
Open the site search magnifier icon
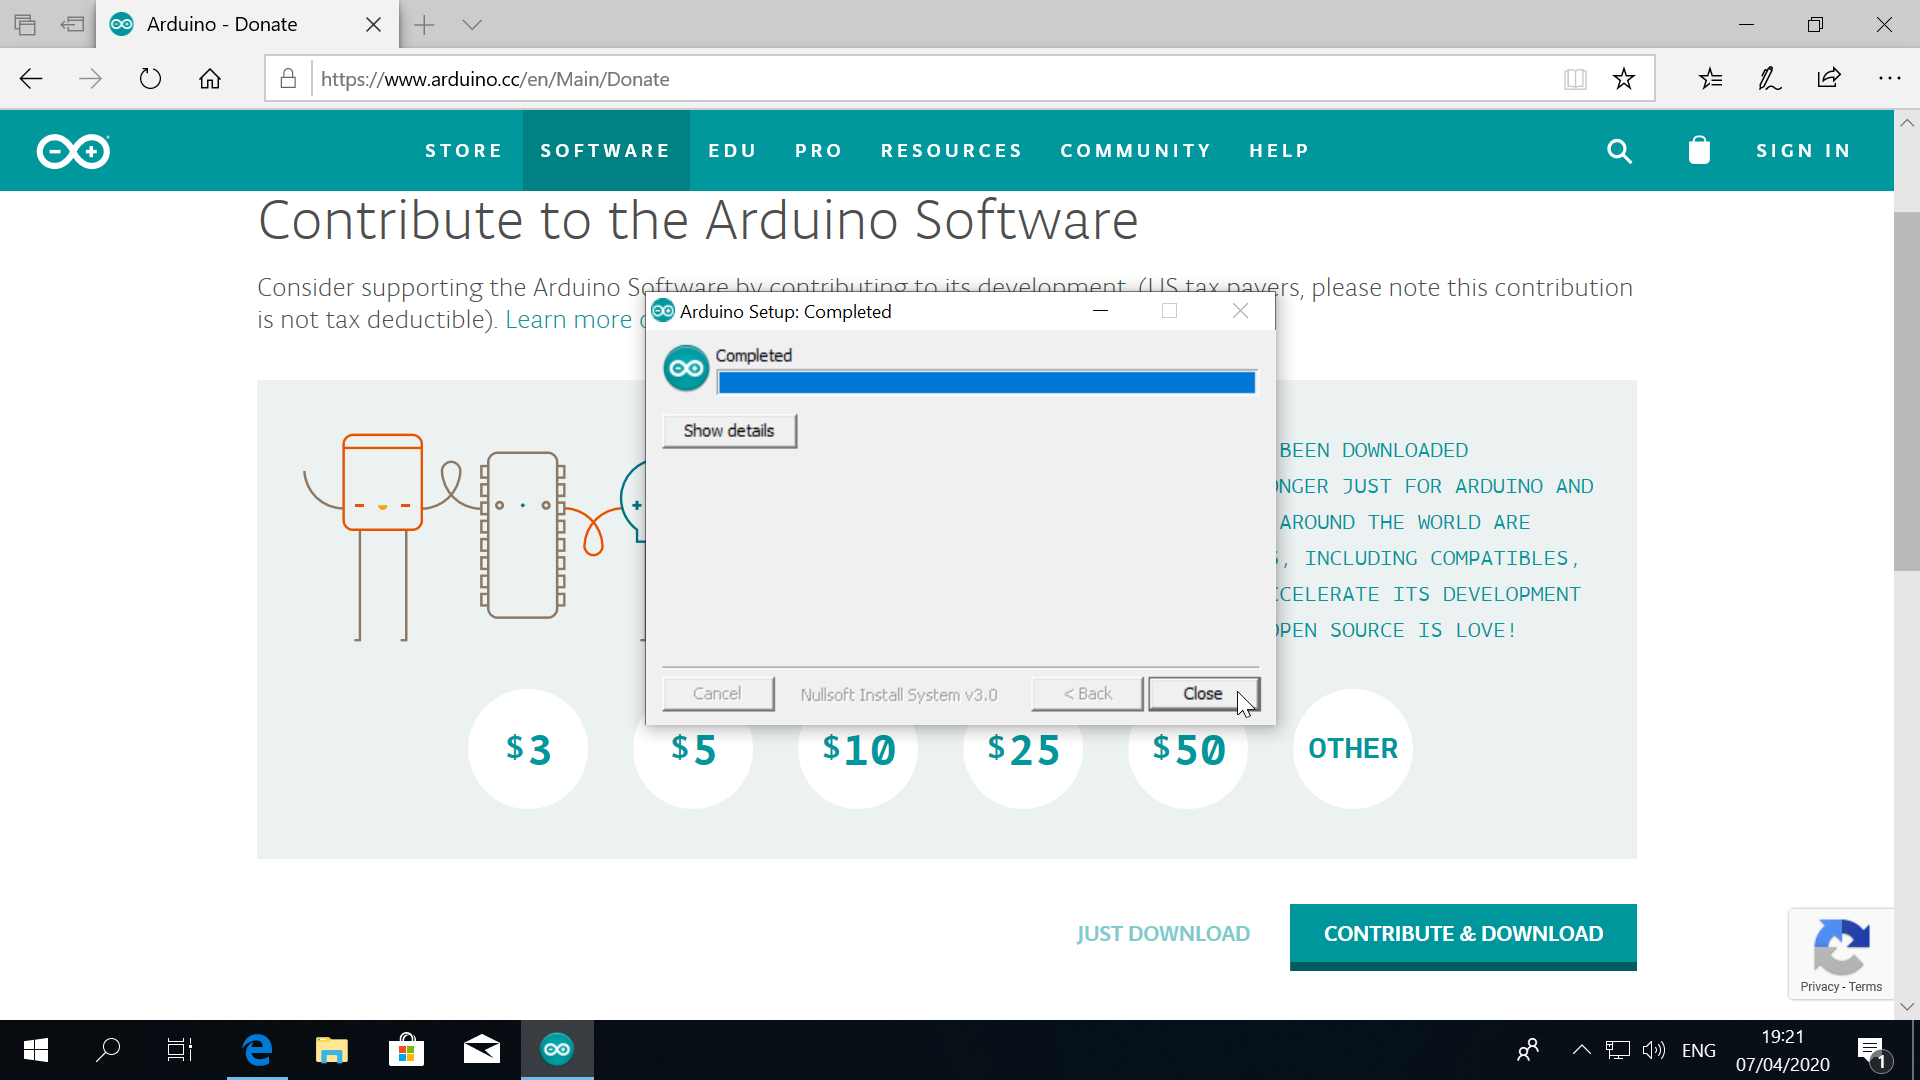point(1619,151)
